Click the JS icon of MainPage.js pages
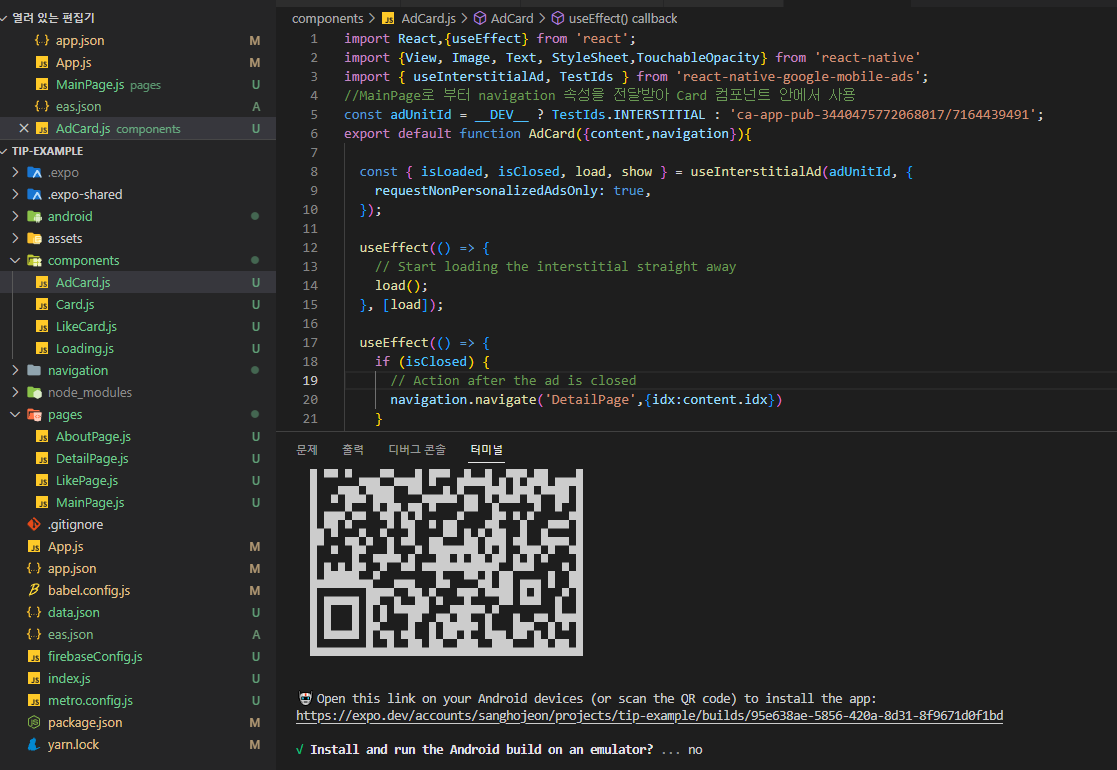Viewport: 1117px width, 770px height. [42, 85]
